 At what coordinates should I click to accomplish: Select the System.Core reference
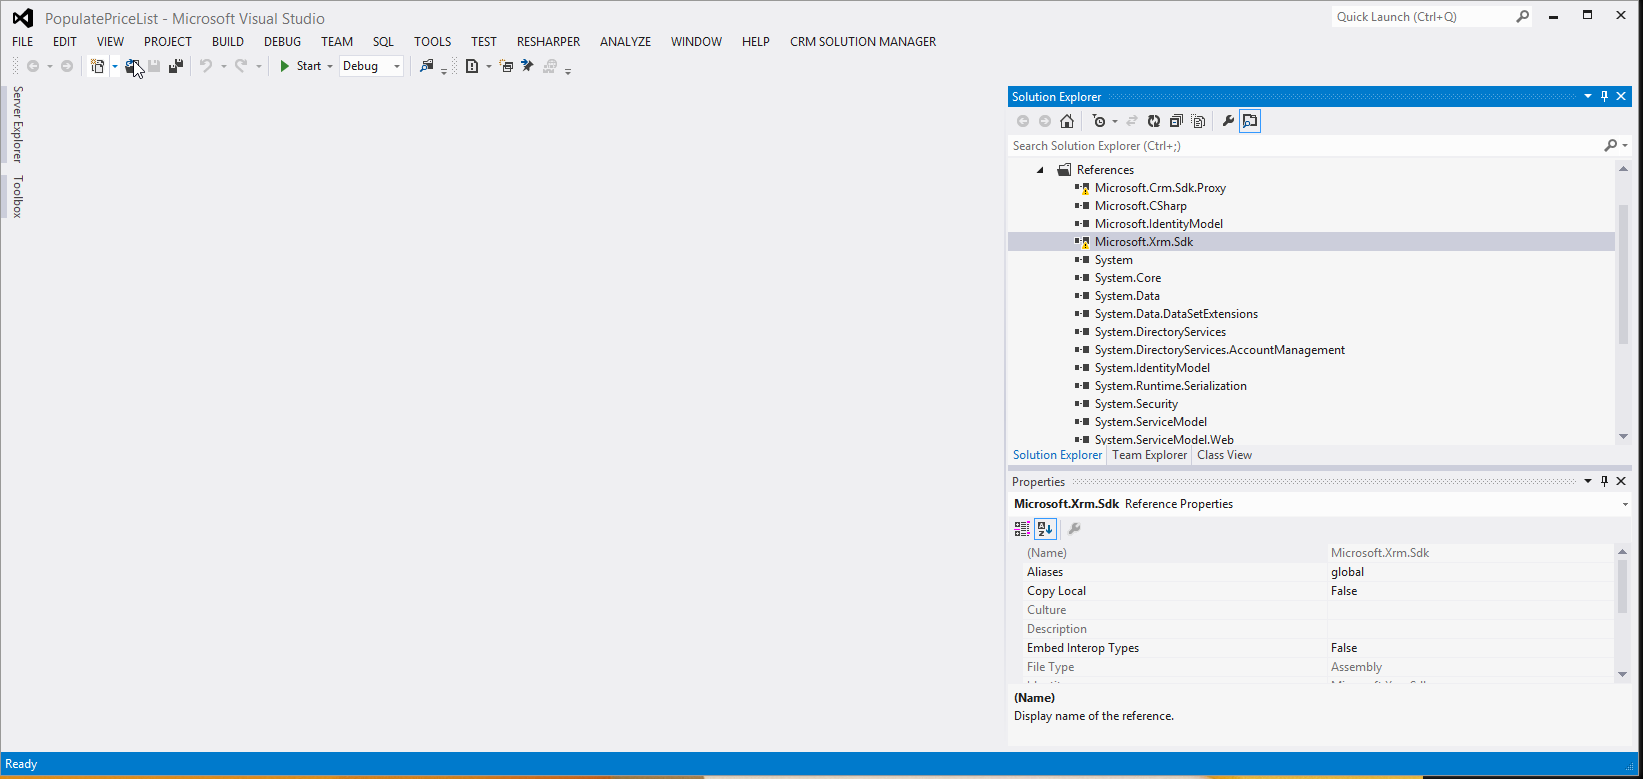[x=1128, y=278]
